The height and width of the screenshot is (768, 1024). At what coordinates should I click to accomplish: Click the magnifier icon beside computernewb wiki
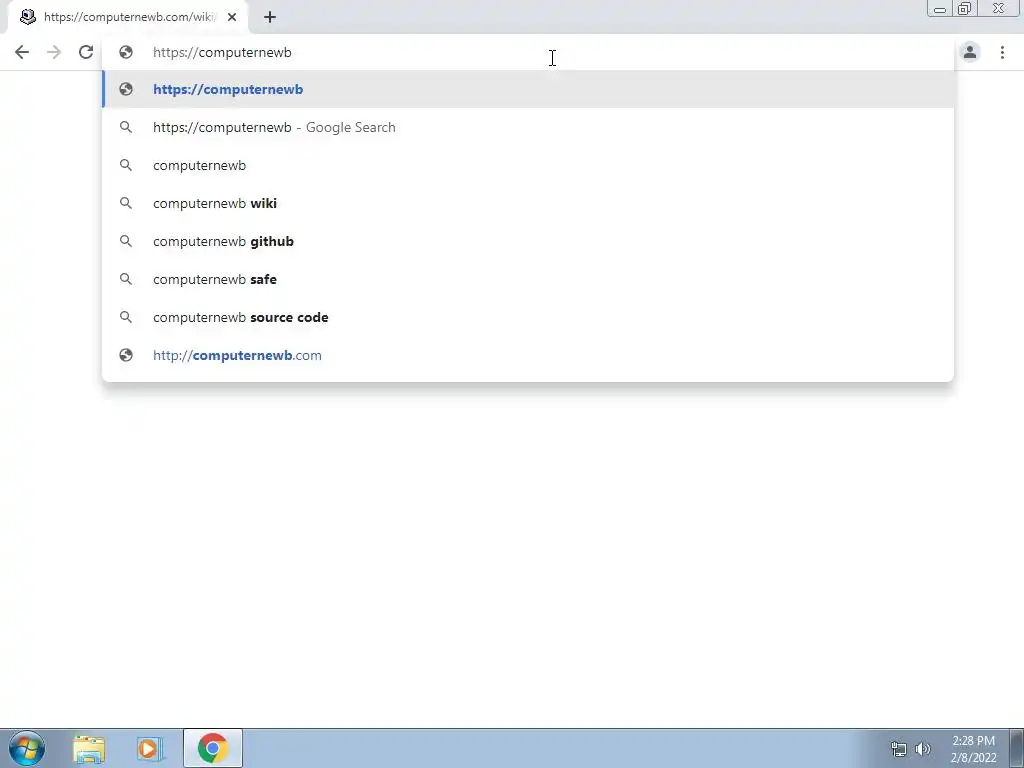click(126, 203)
